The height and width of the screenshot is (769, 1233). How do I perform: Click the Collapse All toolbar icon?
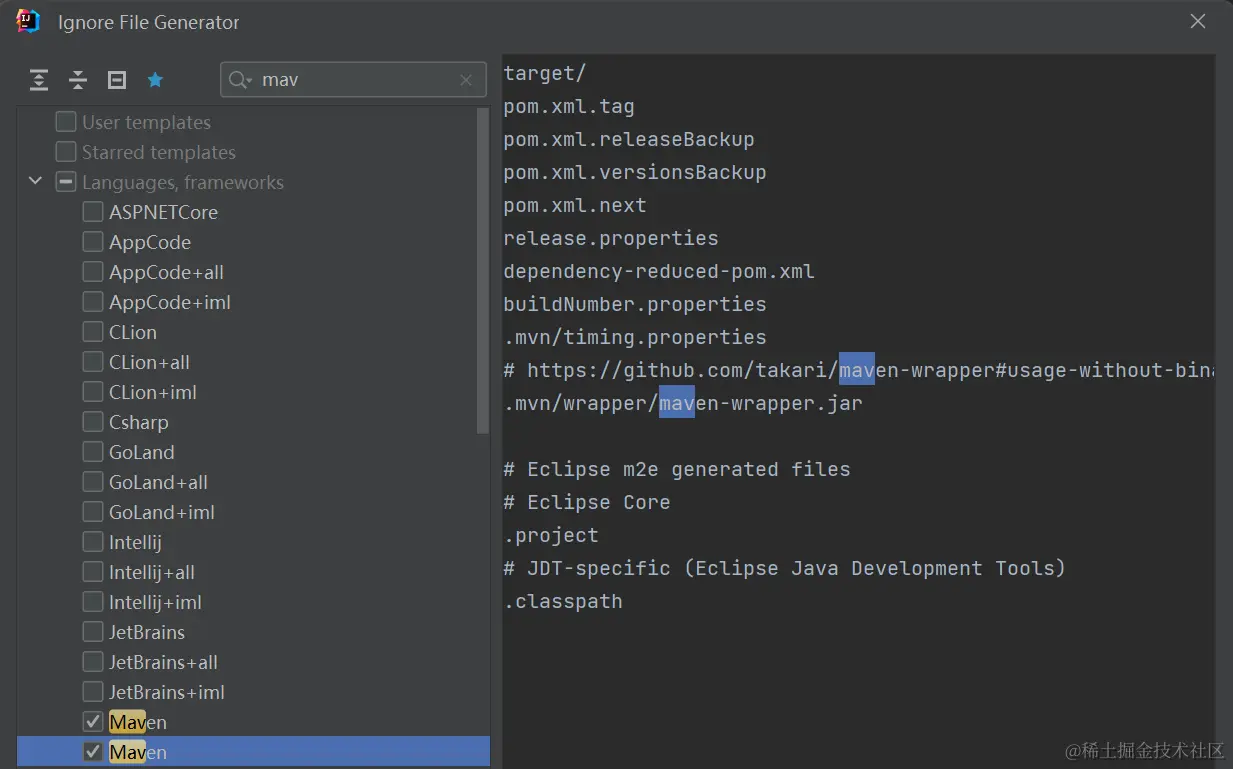(x=78, y=80)
